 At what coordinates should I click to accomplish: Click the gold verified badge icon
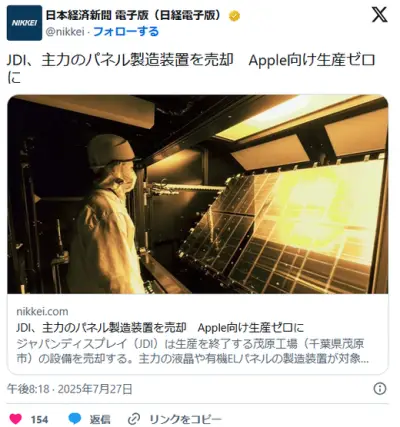[x=234, y=16]
